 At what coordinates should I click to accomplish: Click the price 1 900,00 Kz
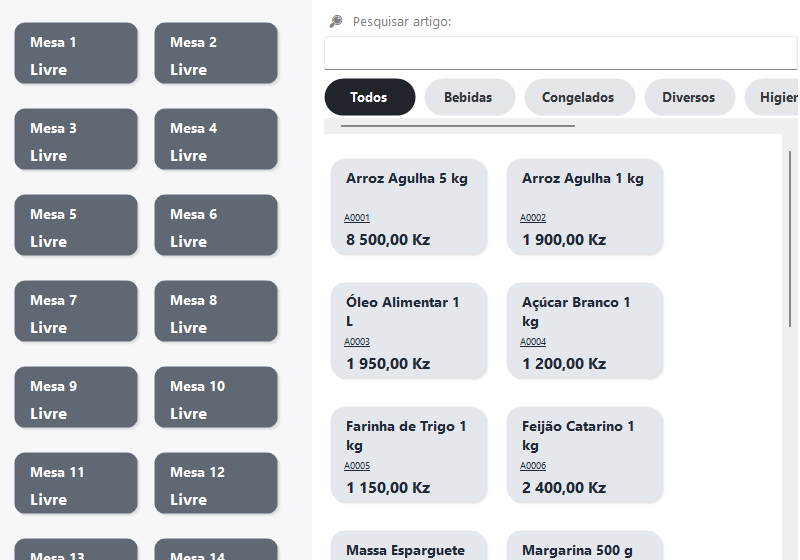click(x=564, y=240)
